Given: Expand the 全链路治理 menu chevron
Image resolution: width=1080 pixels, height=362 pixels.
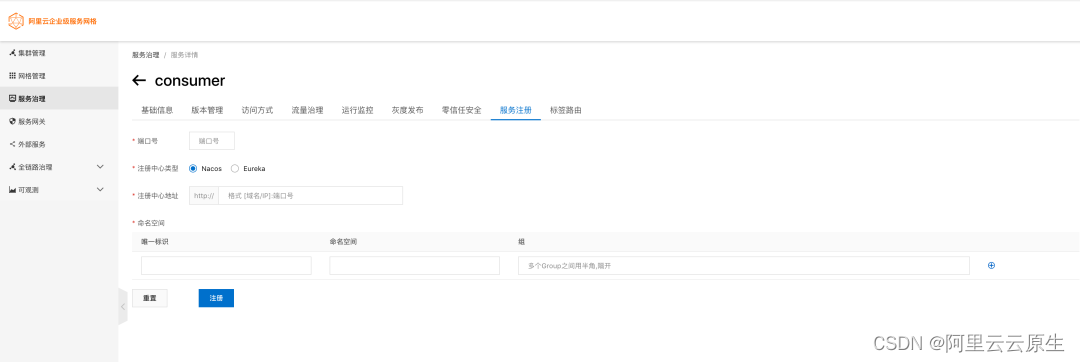Looking at the screenshot, I should point(100,167).
